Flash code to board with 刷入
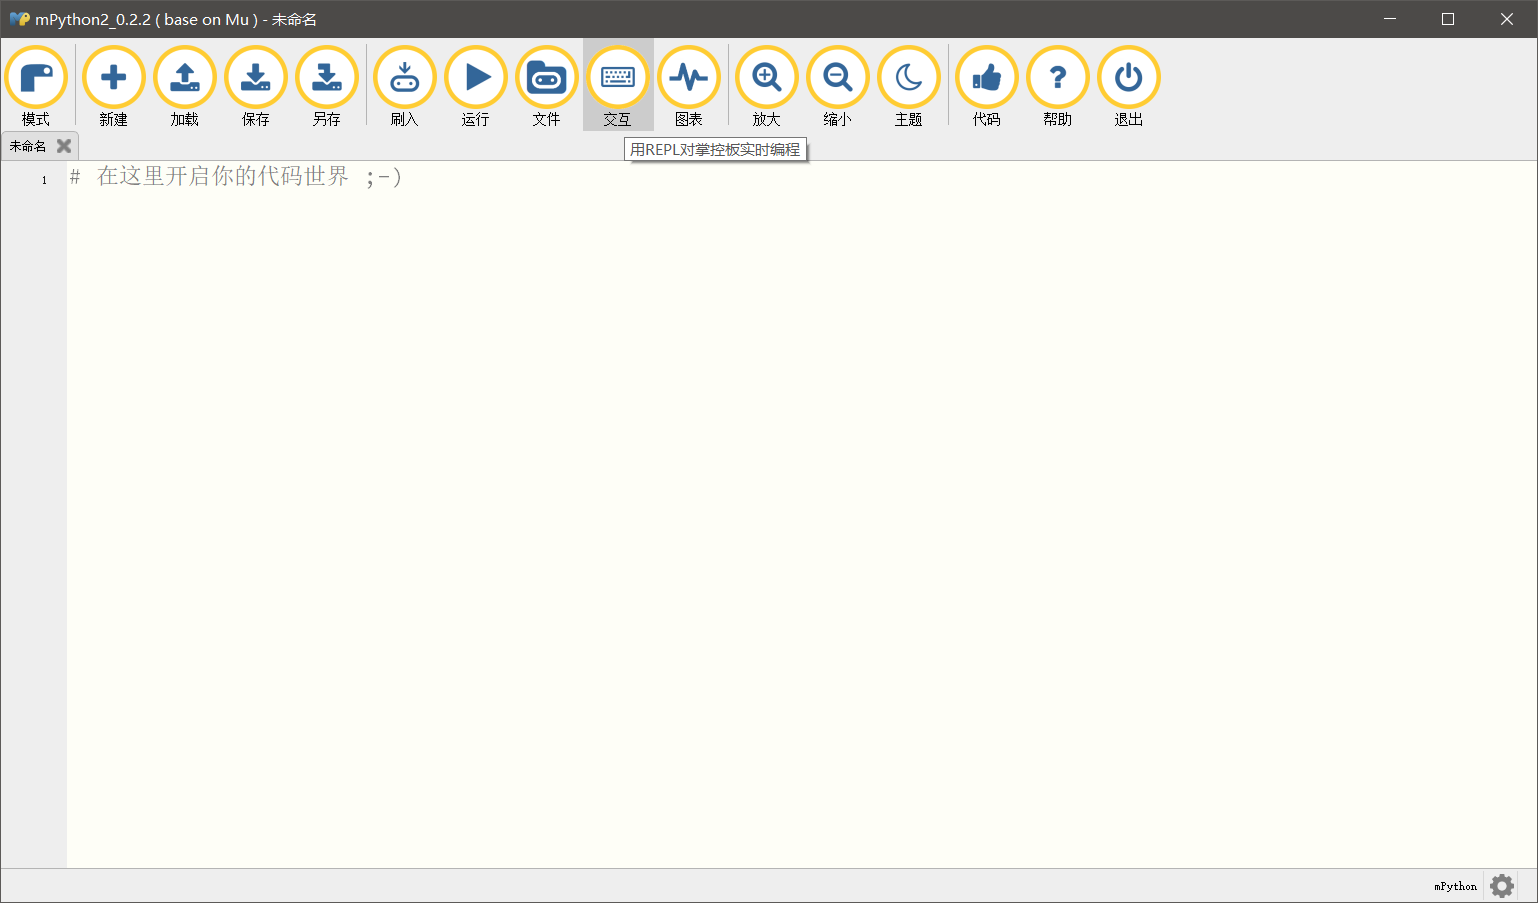The width and height of the screenshot is (1538, 903). click(405, 86)
